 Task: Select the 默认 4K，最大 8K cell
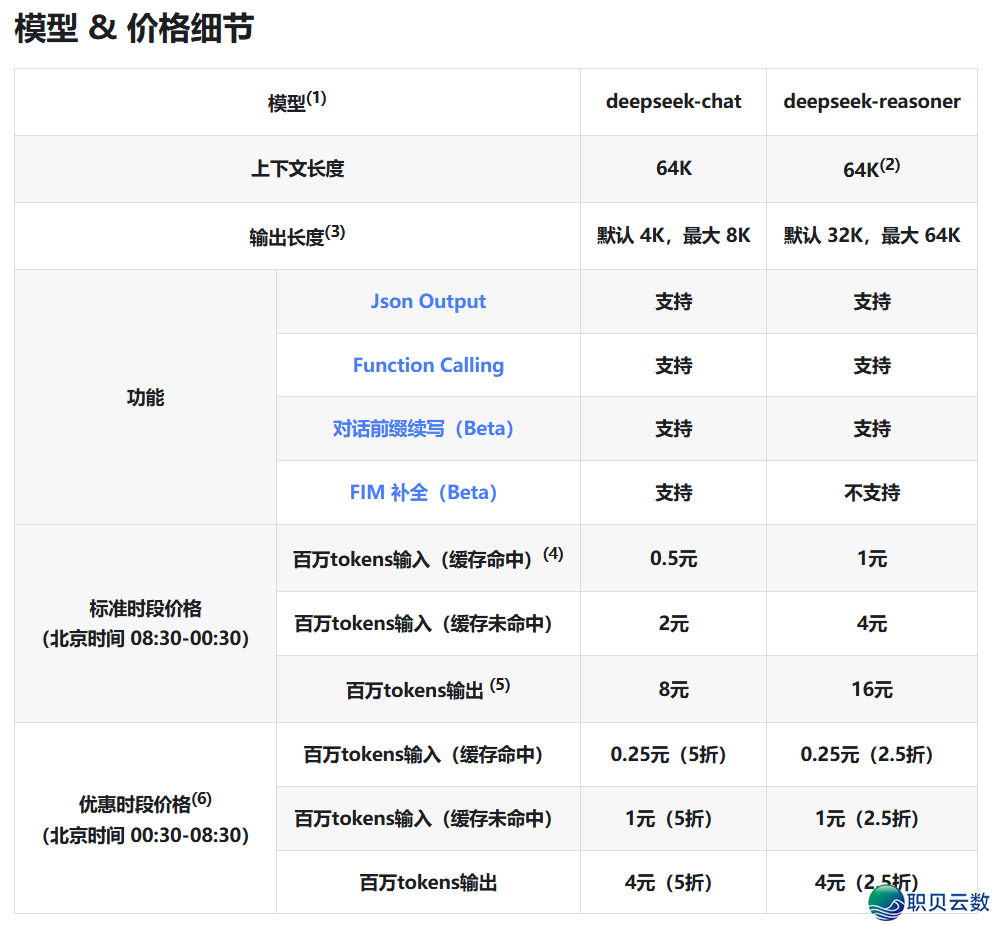pyautogui.click(x=673, y=236)
